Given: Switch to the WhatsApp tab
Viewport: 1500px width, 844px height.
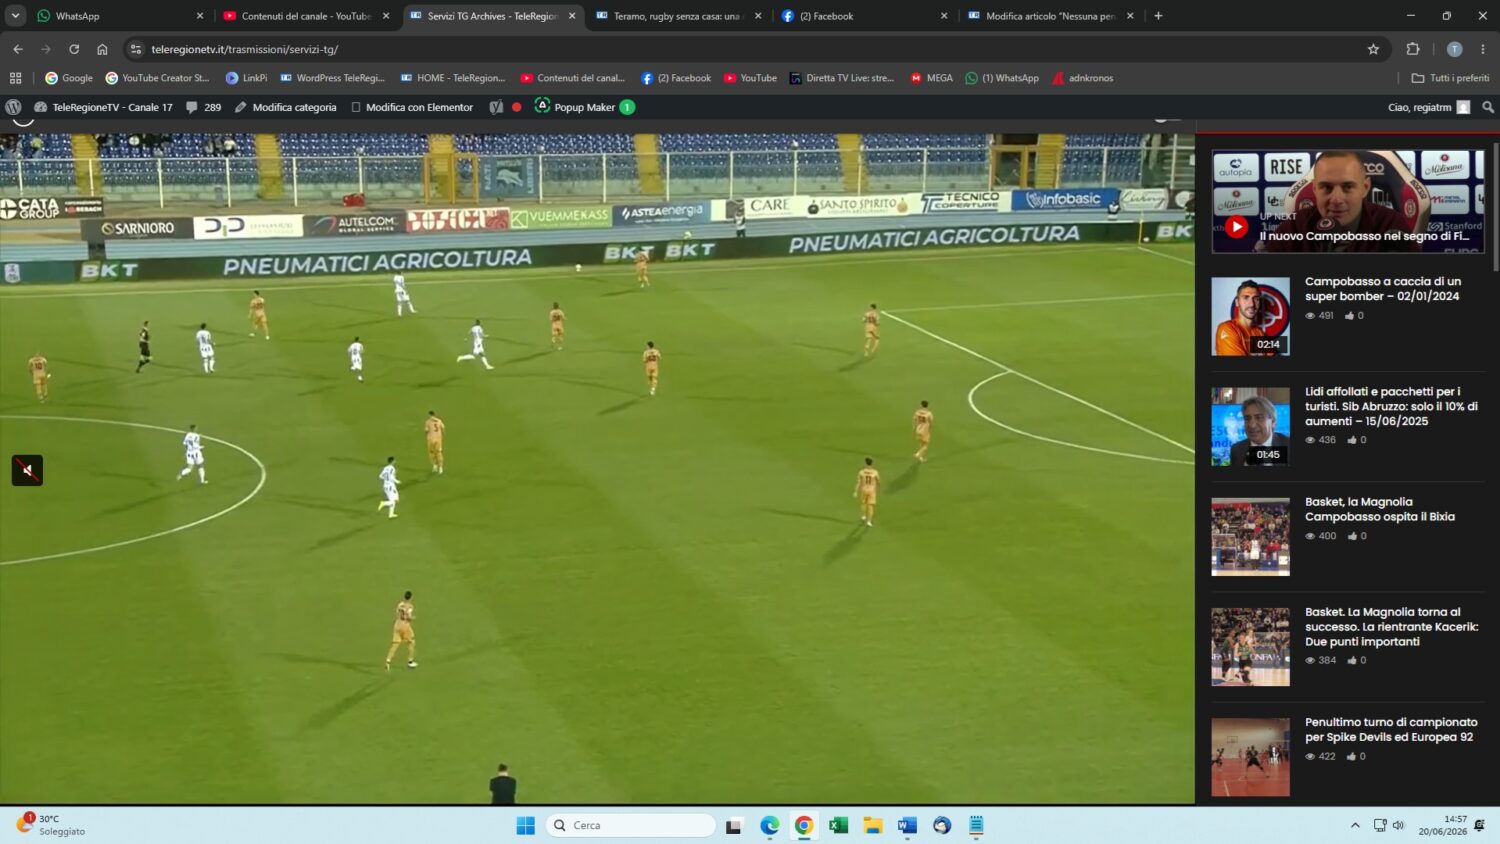Looking at the screenshot, I should 120,16.
